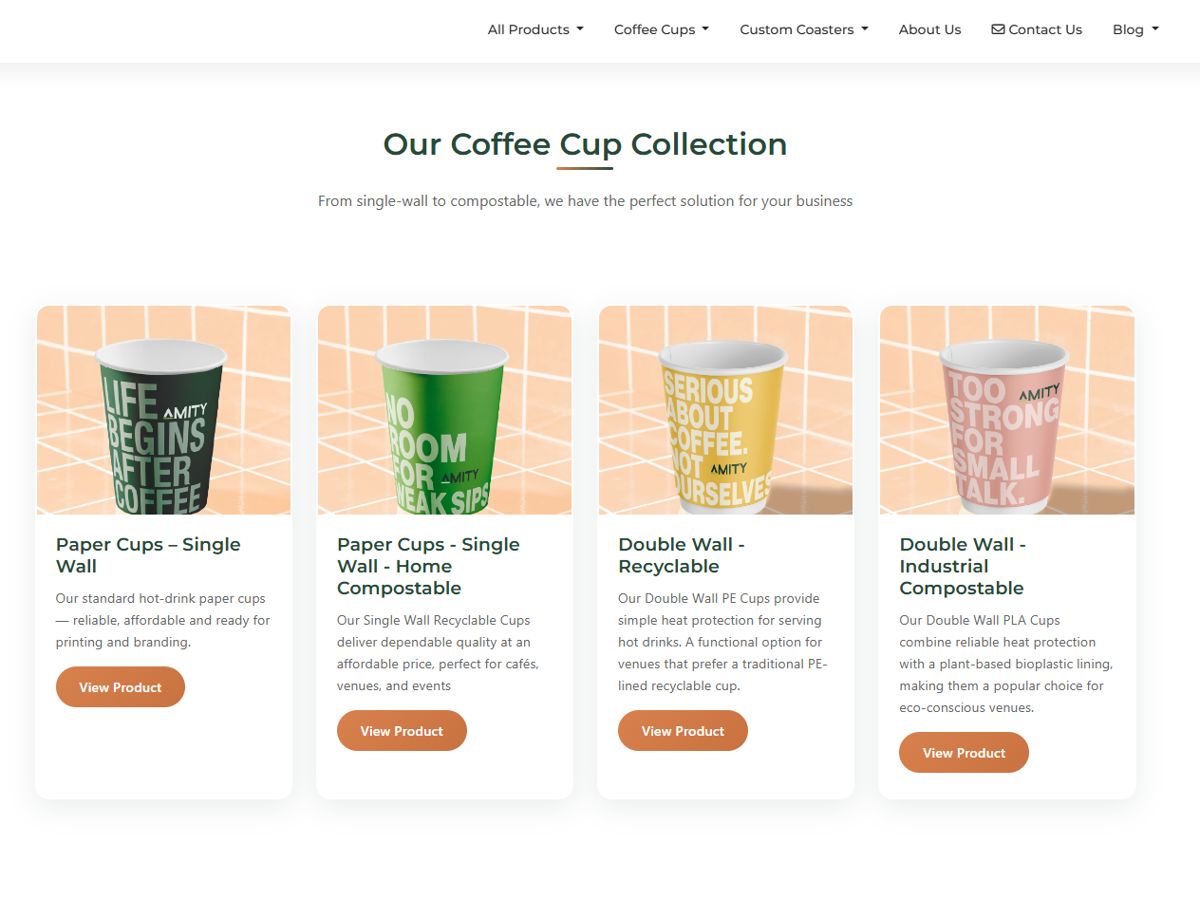Click the green 'No Room for Weak Sips' cup image
The height and width of the screenshot is (900, 1200).
[445, 410]
